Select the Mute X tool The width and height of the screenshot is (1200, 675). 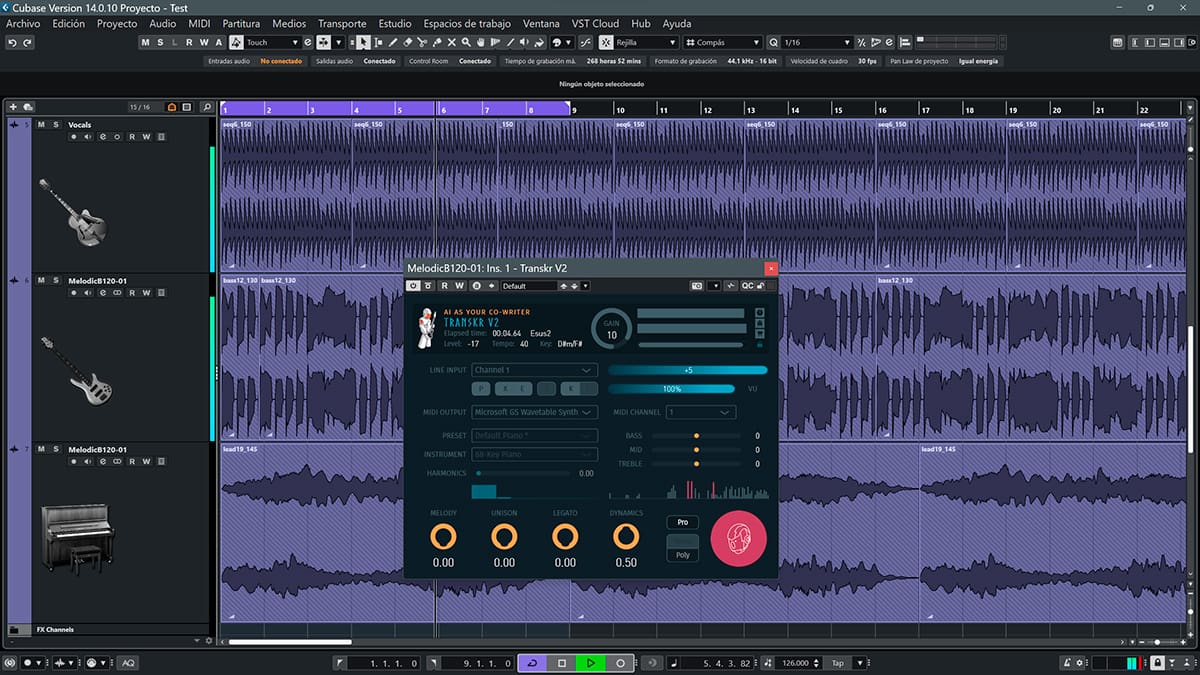click(452, 42)
